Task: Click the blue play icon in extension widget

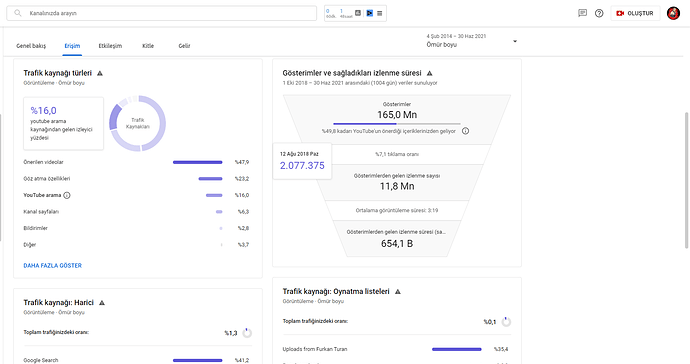Action: pyautogui.click(x=370, y=13)
